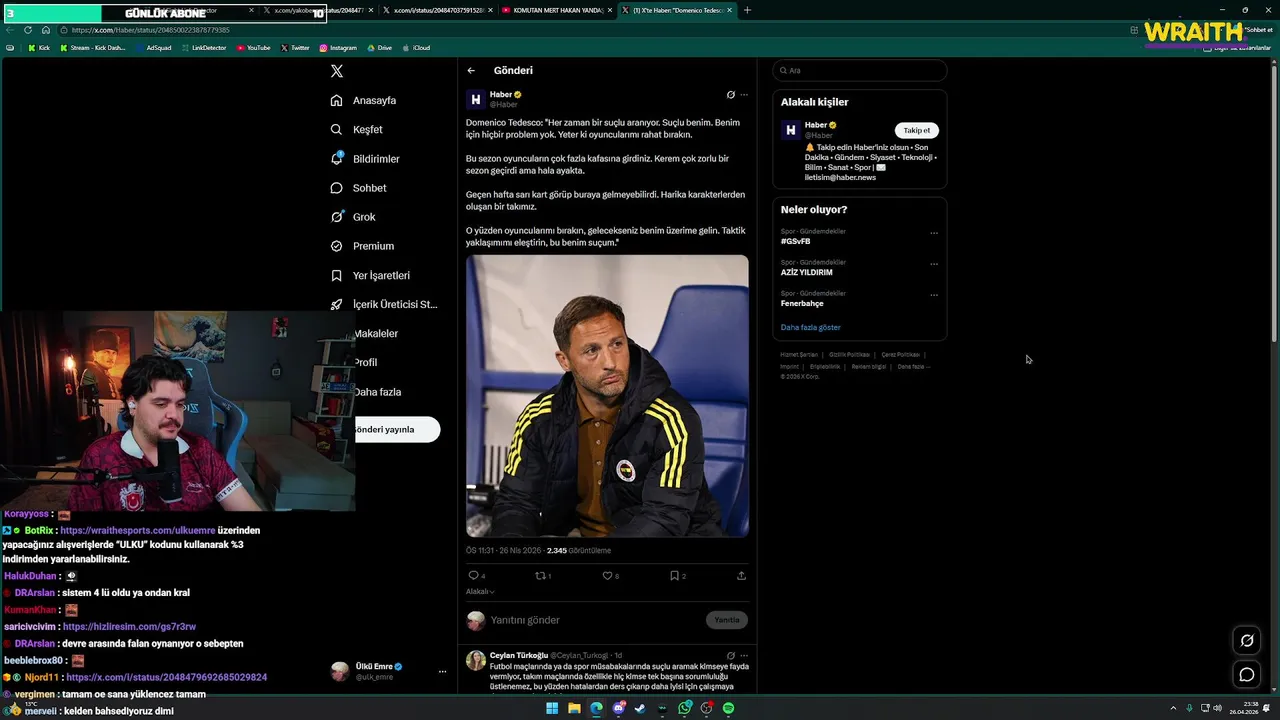
Task: Like the post with the heart icon
Action: 607,575
